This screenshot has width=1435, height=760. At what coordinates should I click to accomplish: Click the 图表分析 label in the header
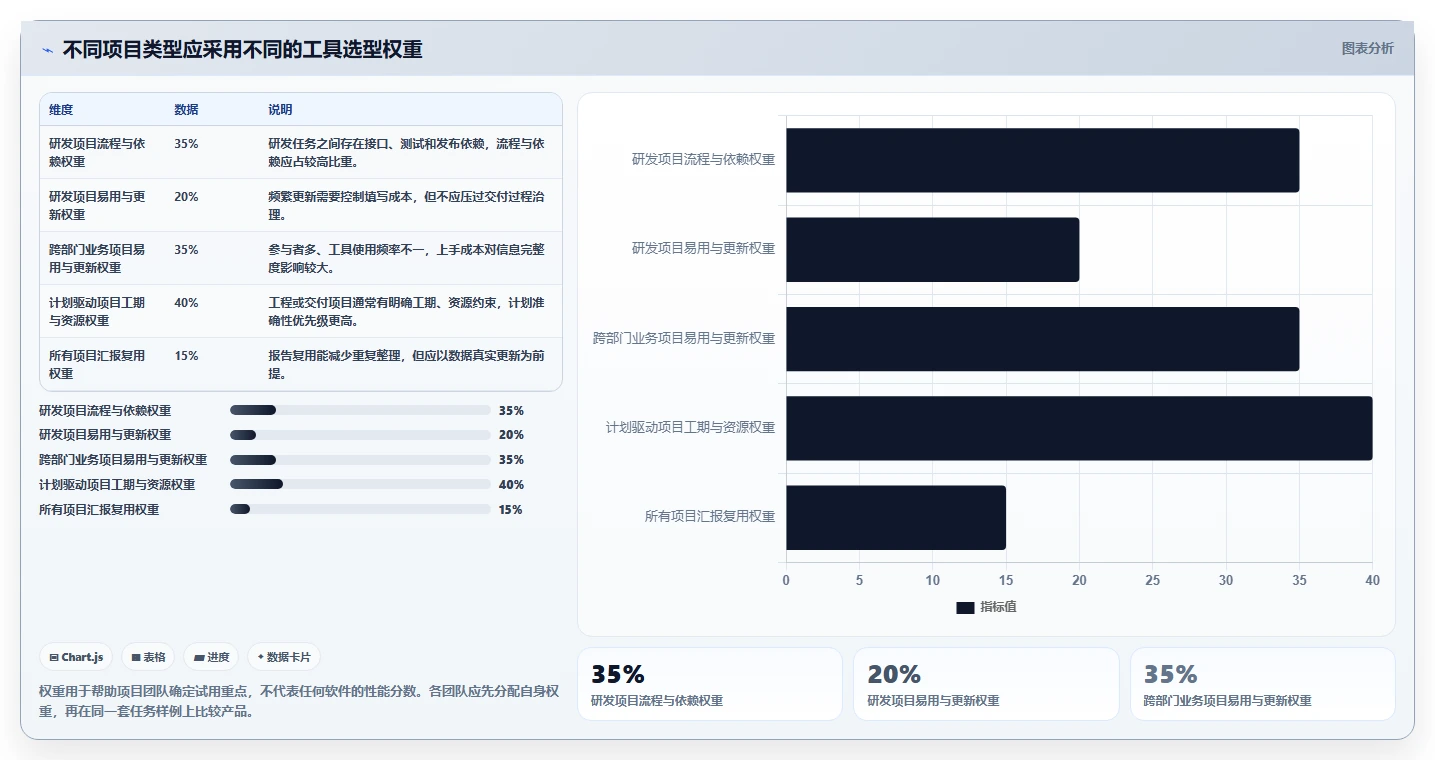pos(1367,48)
